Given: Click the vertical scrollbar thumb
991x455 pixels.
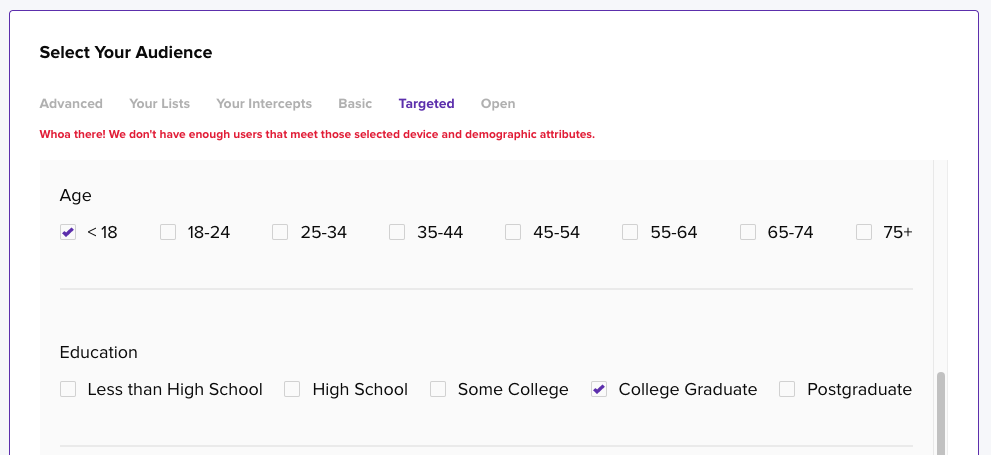Looking at the screenshot, I should pos(940,415).
